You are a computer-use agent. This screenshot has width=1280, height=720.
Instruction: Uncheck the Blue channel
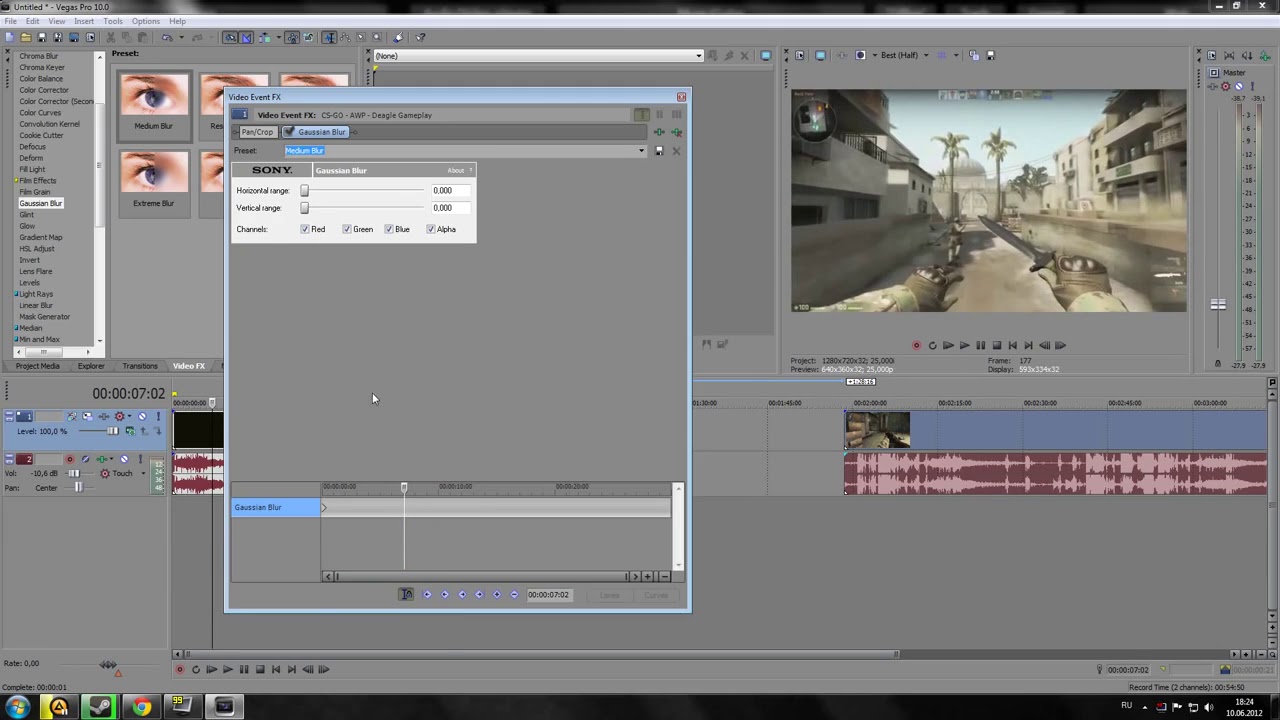pos(389,230)
